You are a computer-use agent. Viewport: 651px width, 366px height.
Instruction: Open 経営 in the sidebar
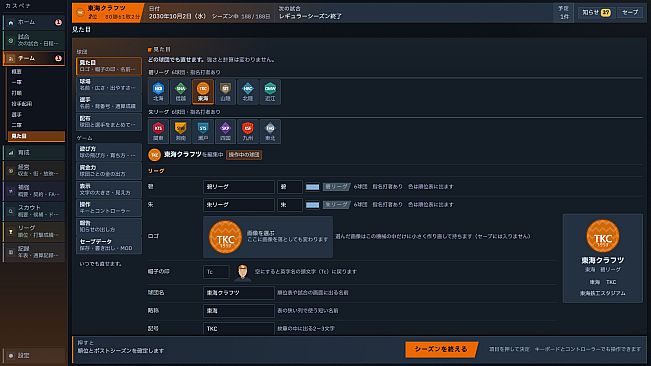[x=34, y=170]
